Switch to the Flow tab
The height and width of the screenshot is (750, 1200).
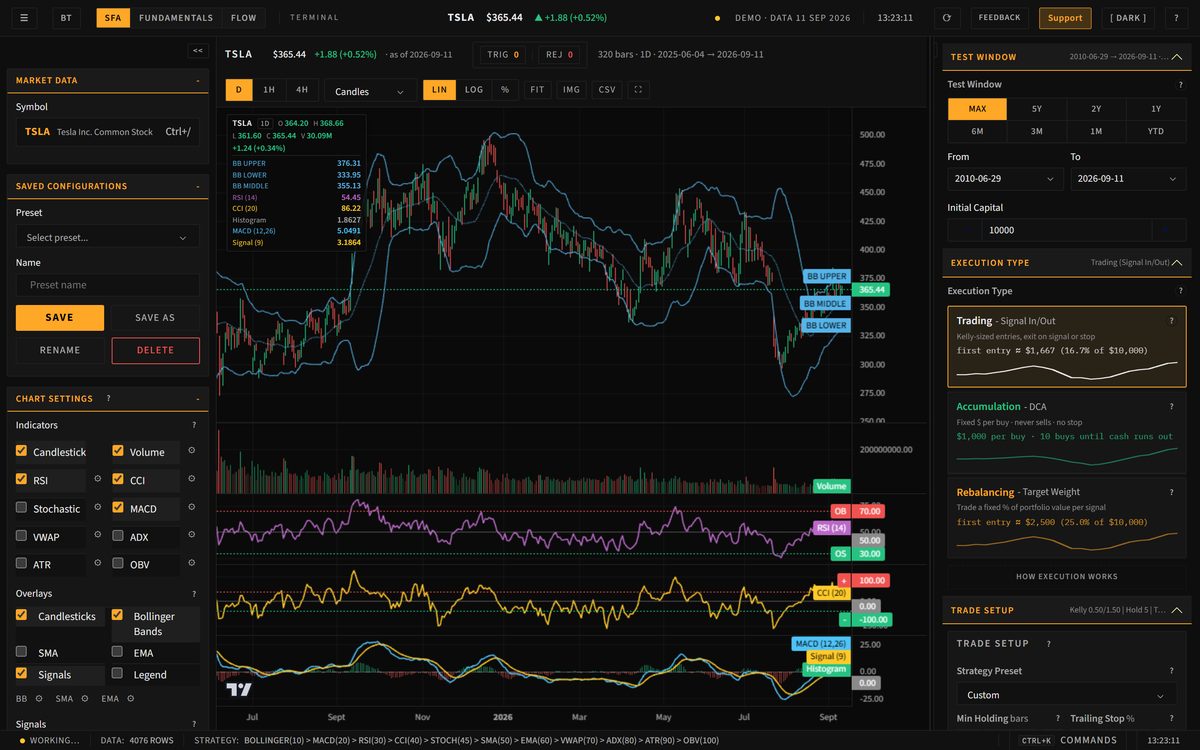pos(243,18)
